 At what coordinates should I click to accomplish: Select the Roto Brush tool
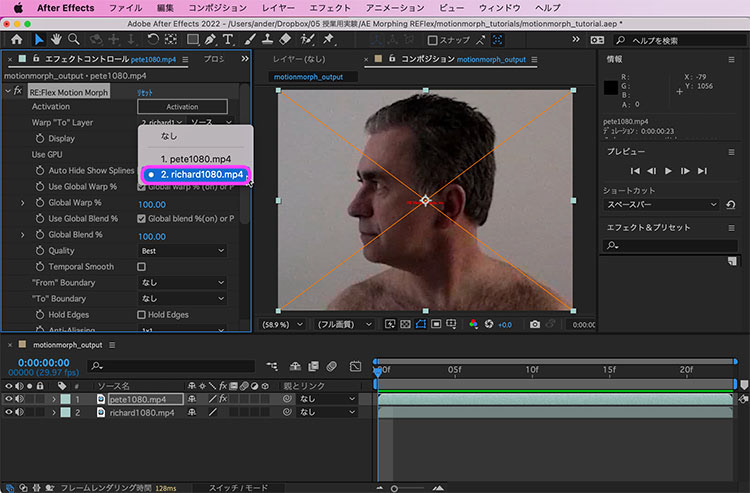tap(307, 40)
